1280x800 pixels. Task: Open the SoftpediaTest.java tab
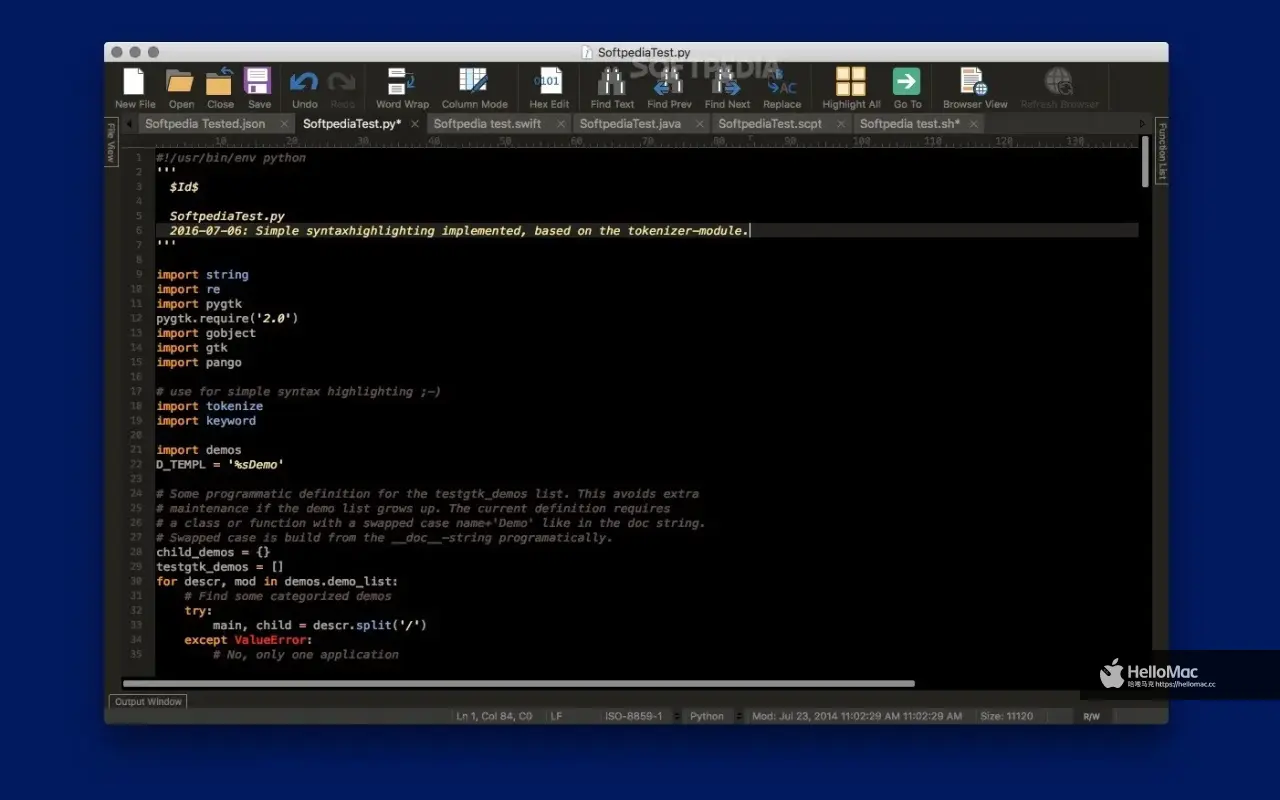tap(630, 124)
